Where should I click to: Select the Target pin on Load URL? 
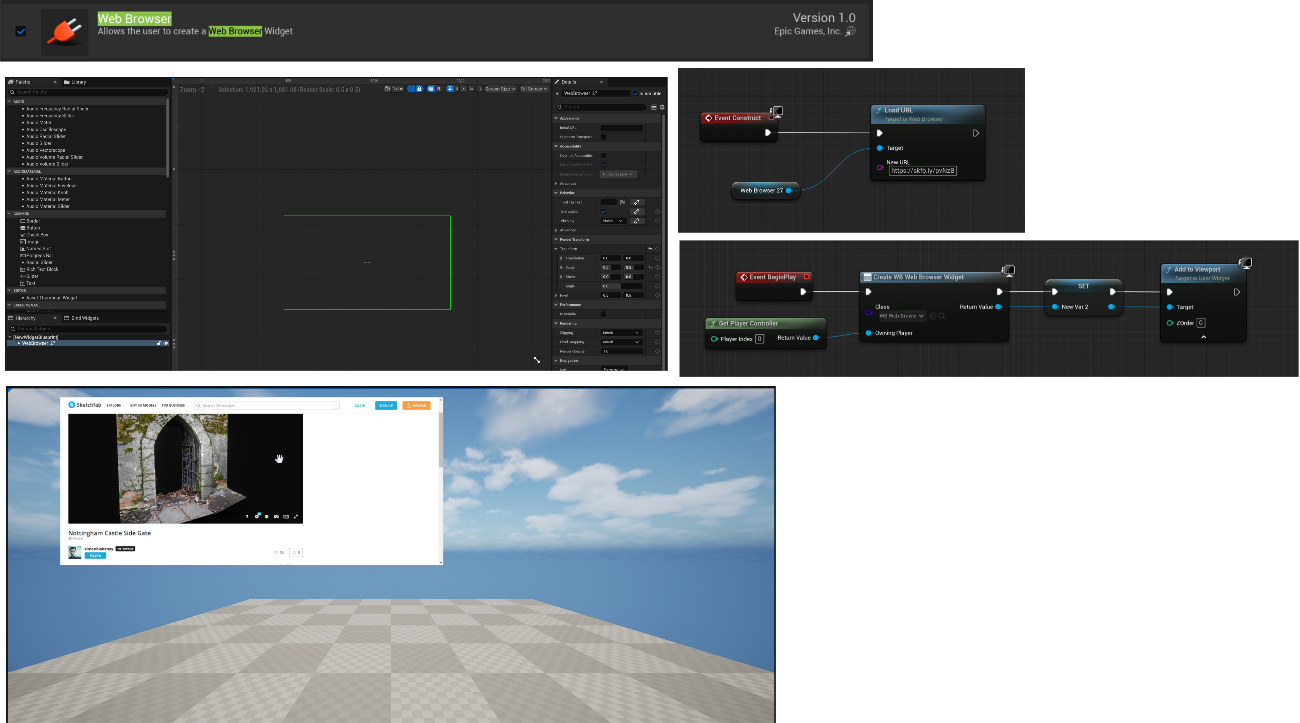coord(880,148)
